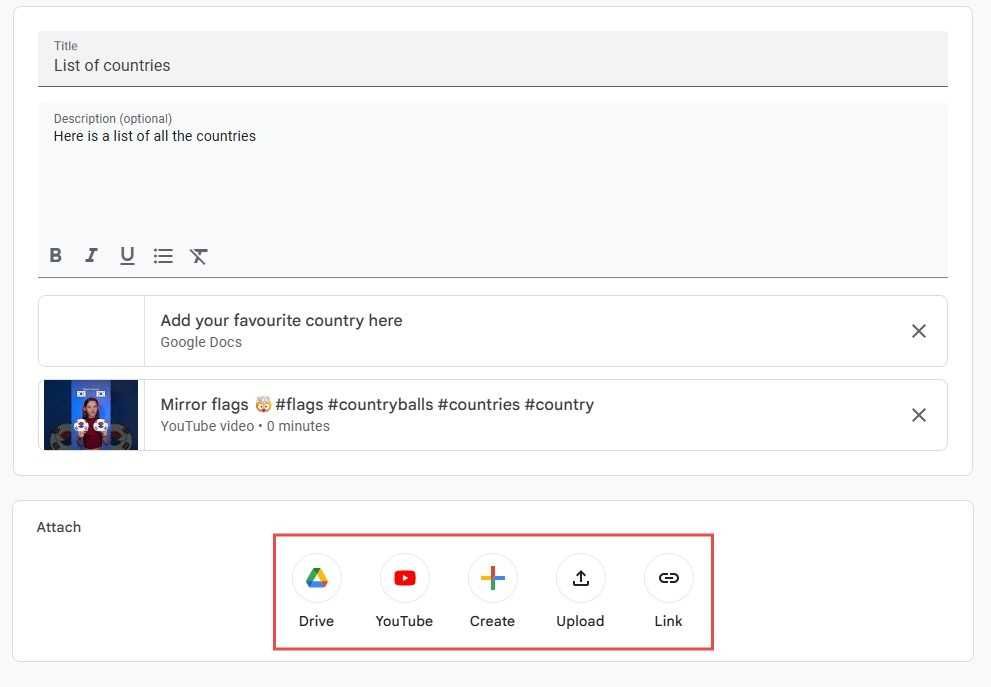Insert a bulleted list in description
This screenshot has width=991, height=687.
[163, 255]
